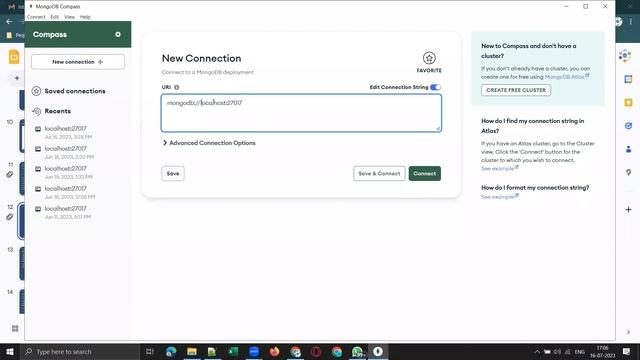Open Compass sidebar settings dot icon

click(x=118, y=35)
